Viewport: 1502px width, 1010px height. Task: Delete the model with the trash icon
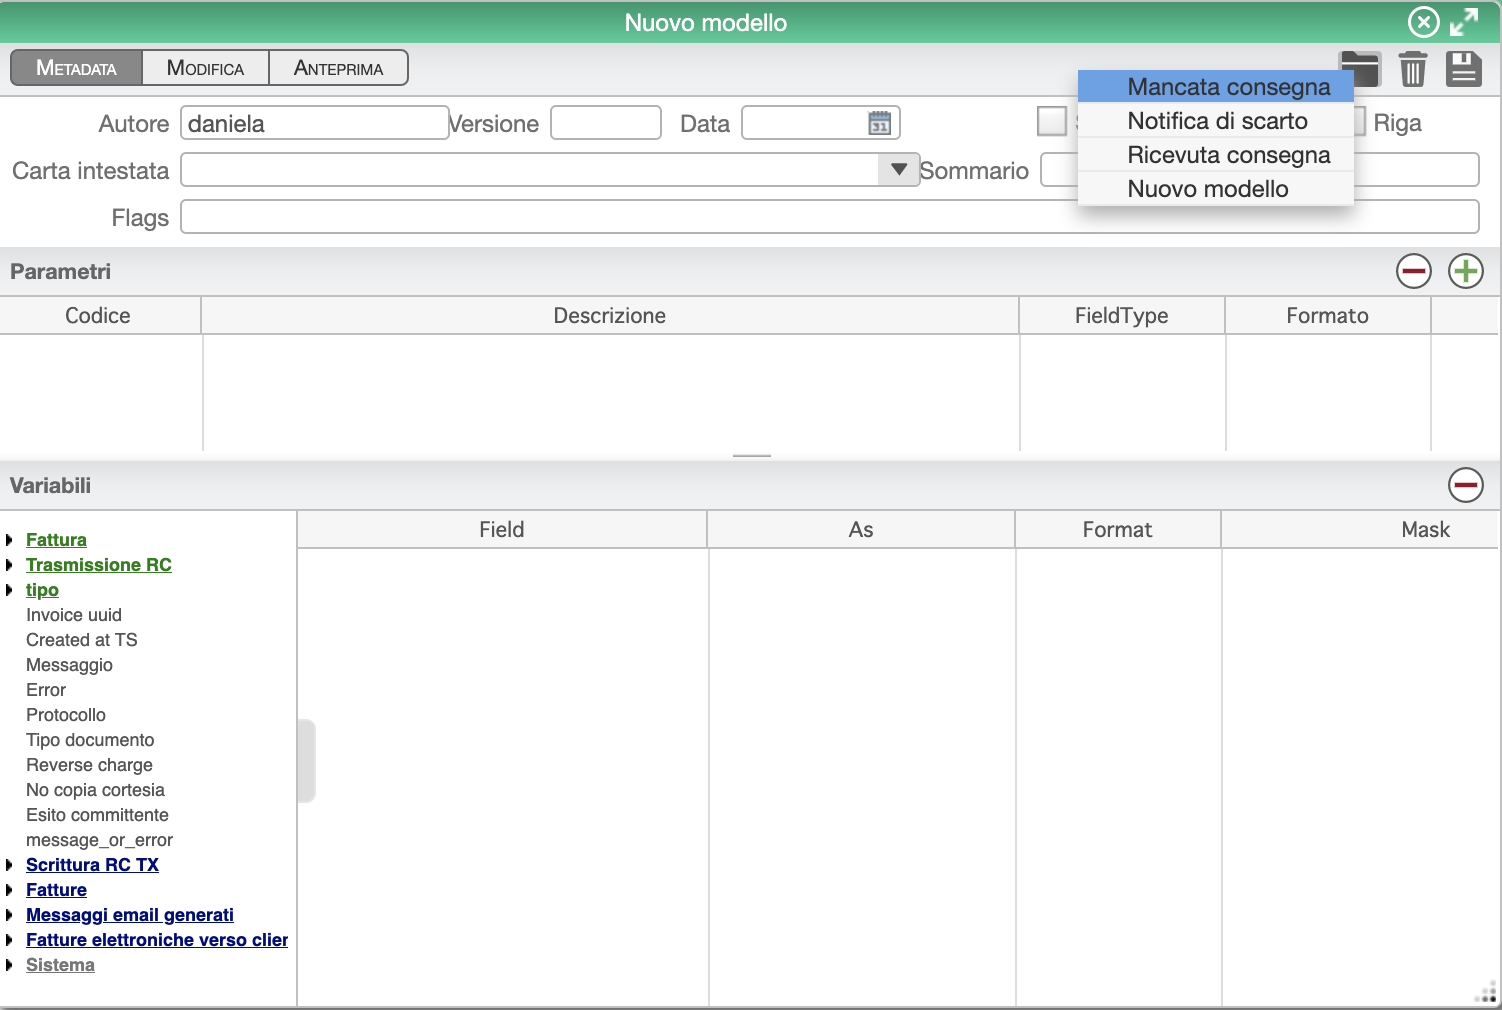point(1412,69)
